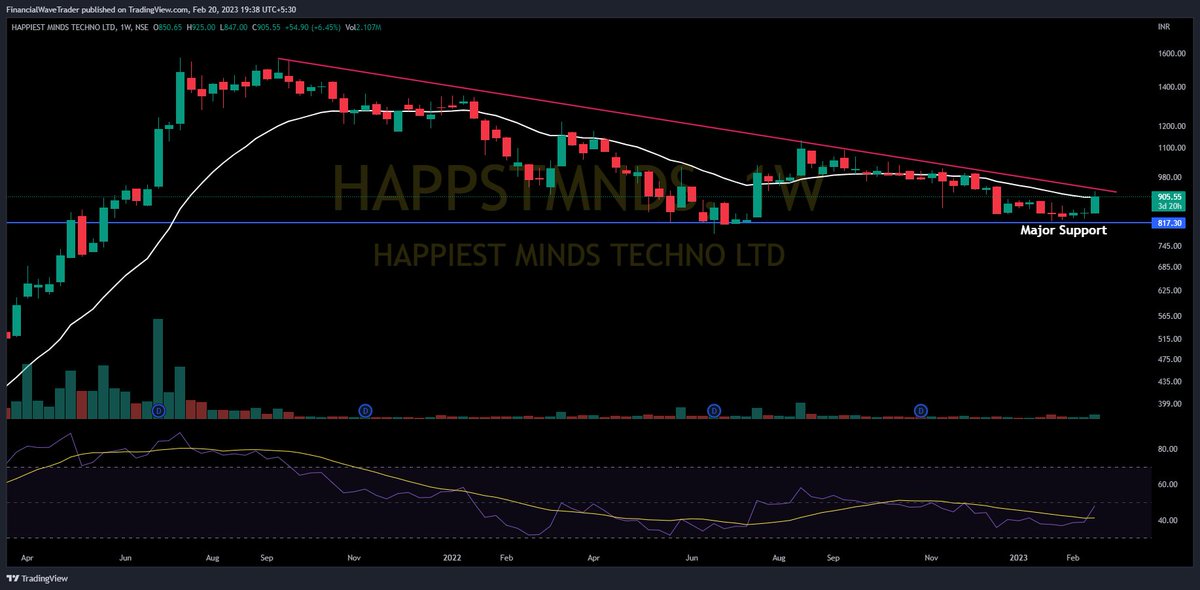Click the 1600.00 price axis label
1200x590 pixels.
(x=1170, y=54)
